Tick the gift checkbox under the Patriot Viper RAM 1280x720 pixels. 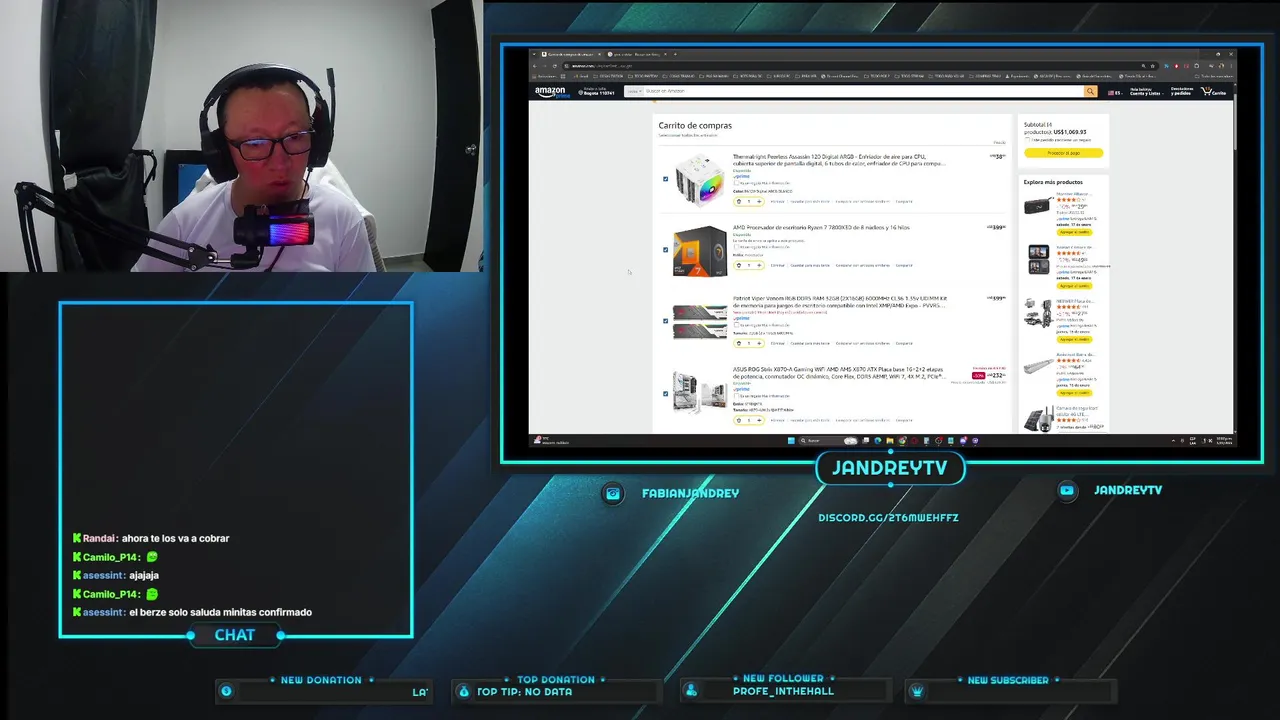click(x=736, y=325)
